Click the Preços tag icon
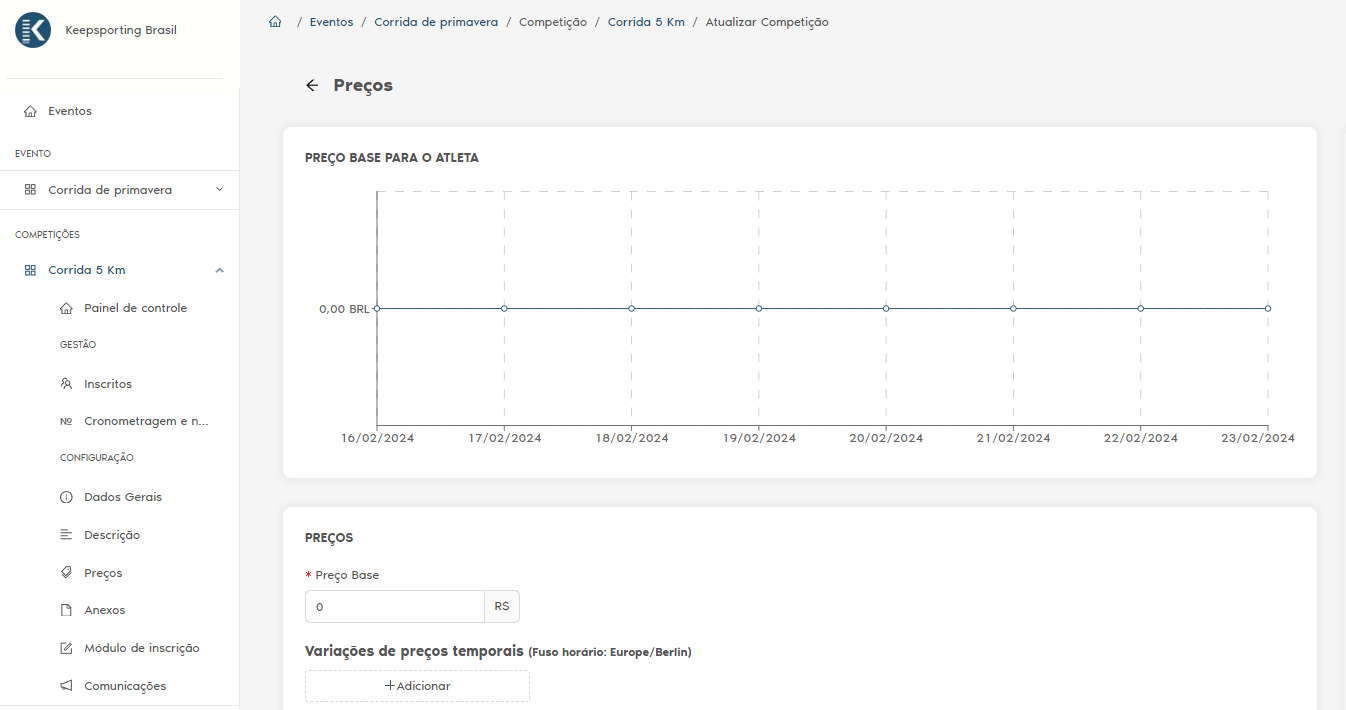The width and height of the screenshot is (1346, 710). point(66,573)
